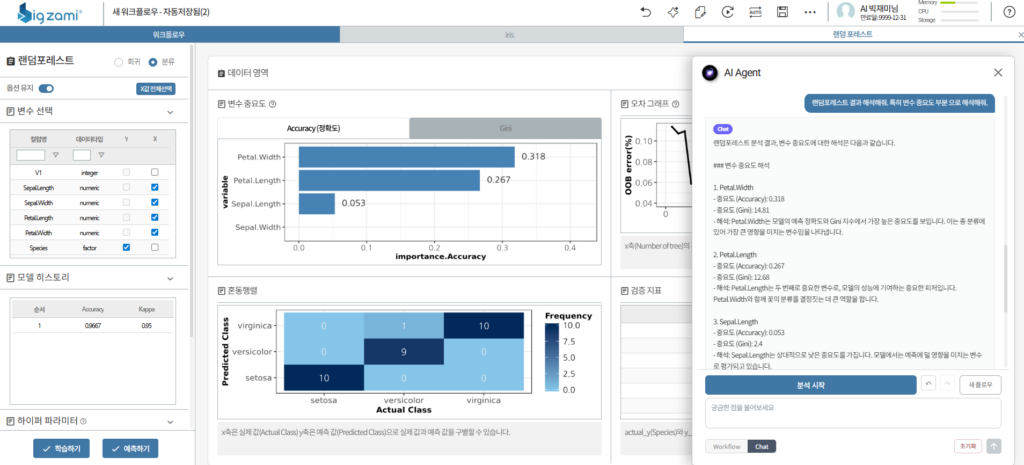Viewport: 1024px width, 465px height.
Task: Click the document edit icon in toolbar
Action: pos(701,12)
